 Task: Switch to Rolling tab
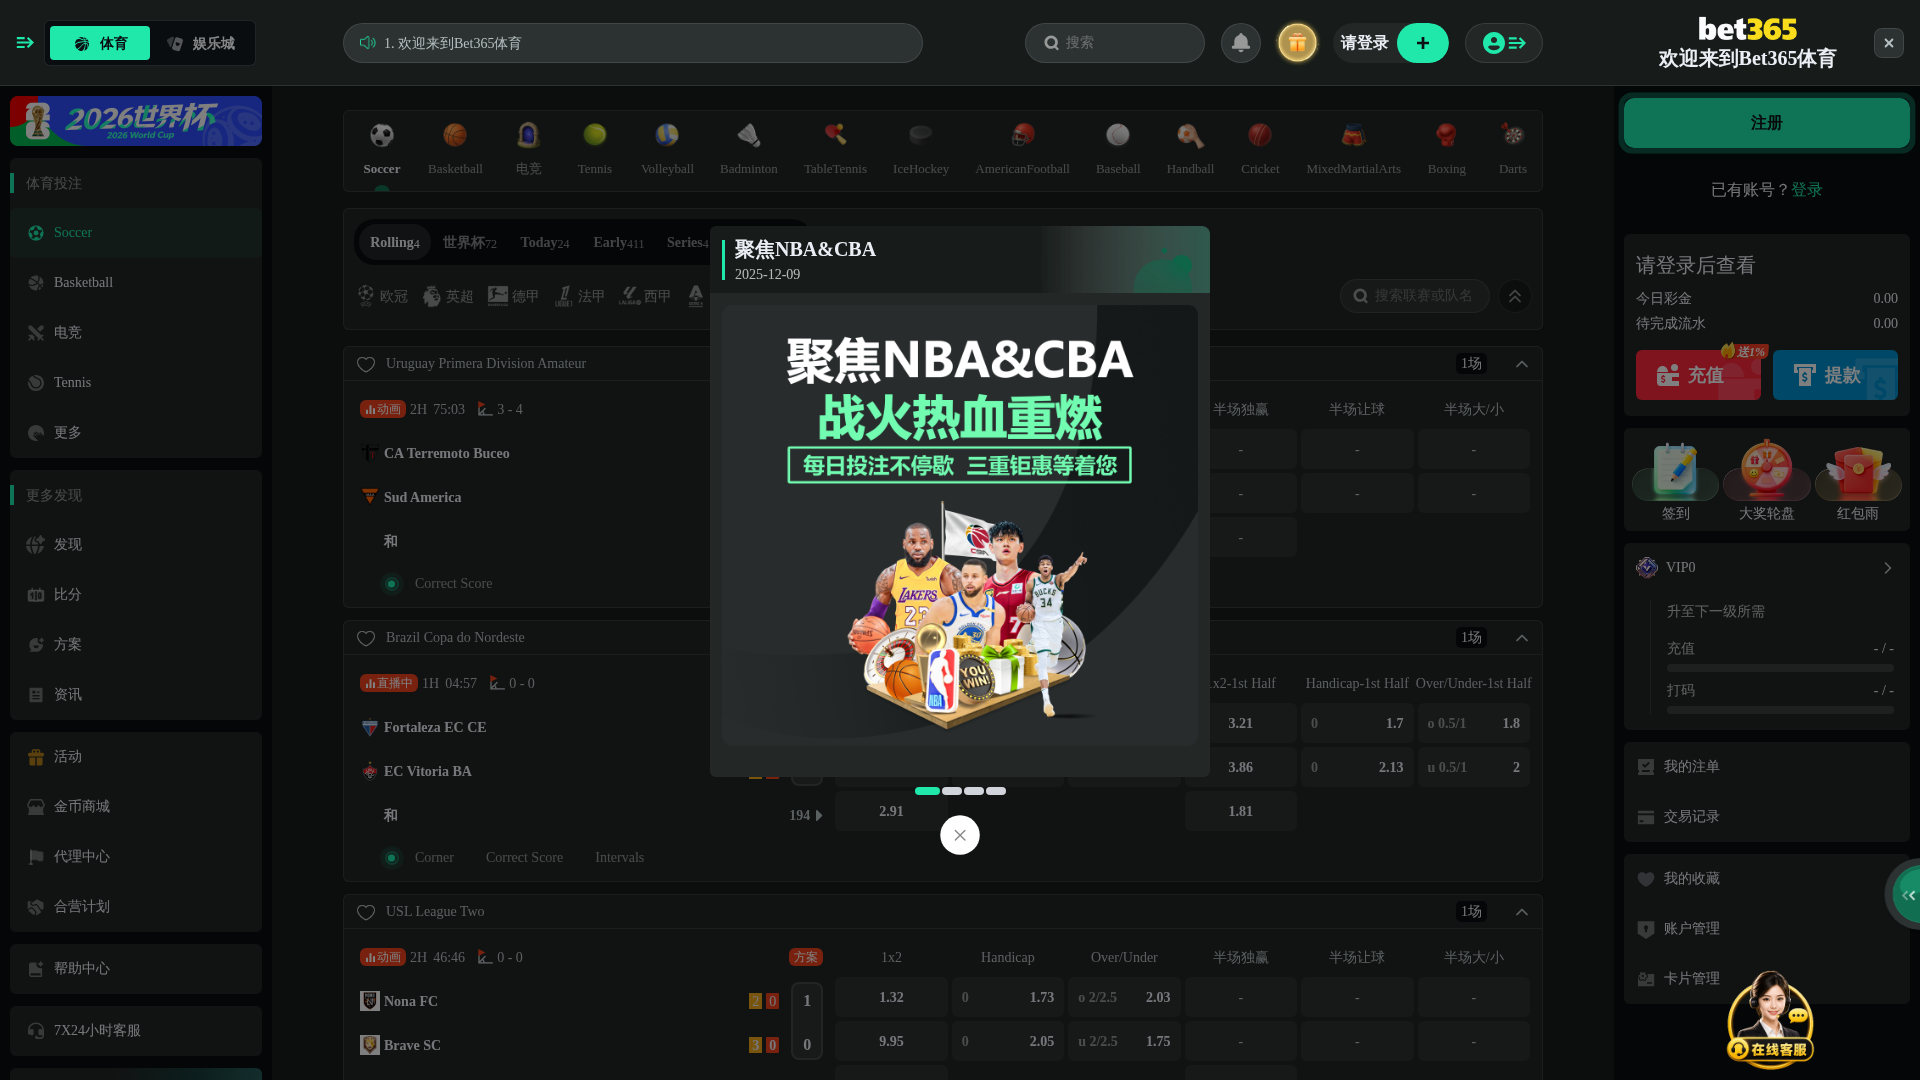pos(394,243)
